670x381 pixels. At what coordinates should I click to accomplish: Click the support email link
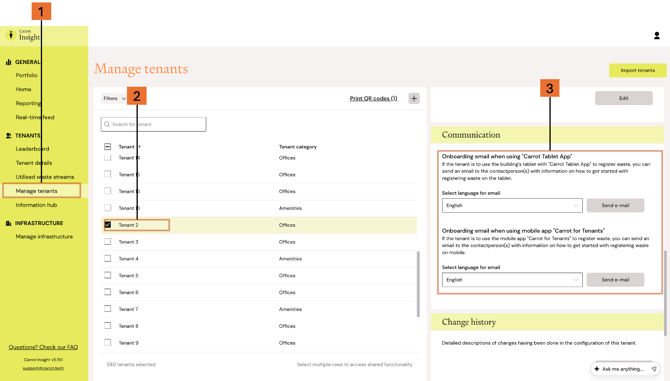pyautogui.click(x=43, y=368)
